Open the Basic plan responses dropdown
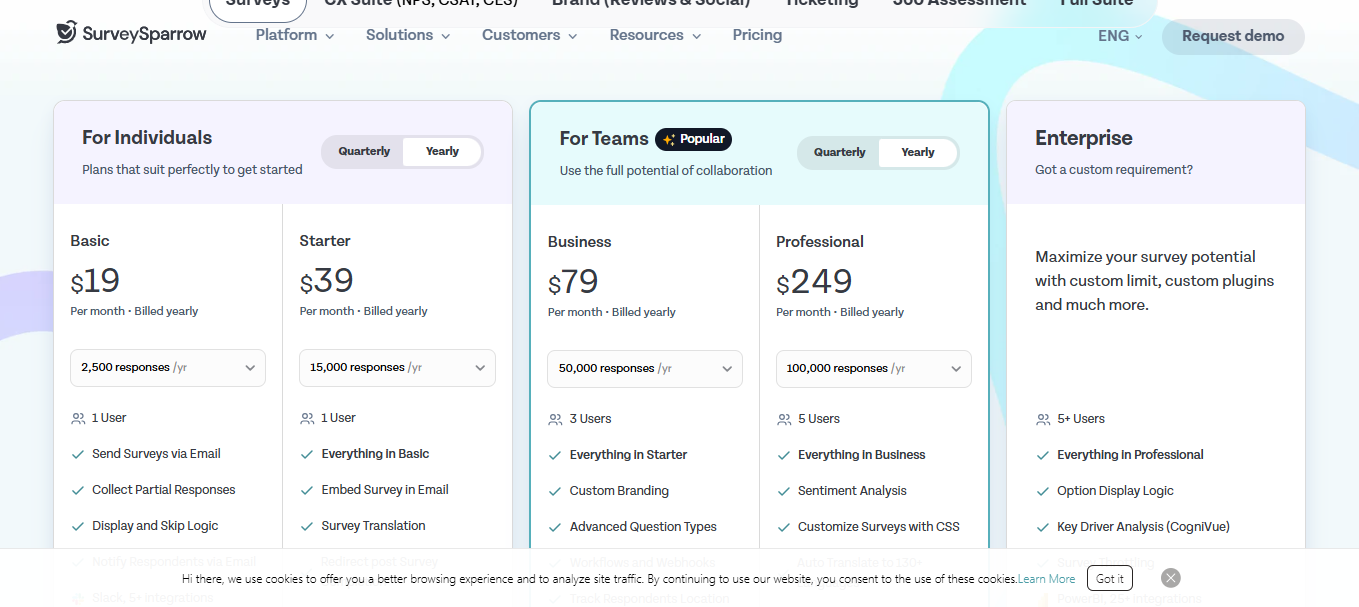Viewport: 1359px width, 607px height. [x=168, y=368]
